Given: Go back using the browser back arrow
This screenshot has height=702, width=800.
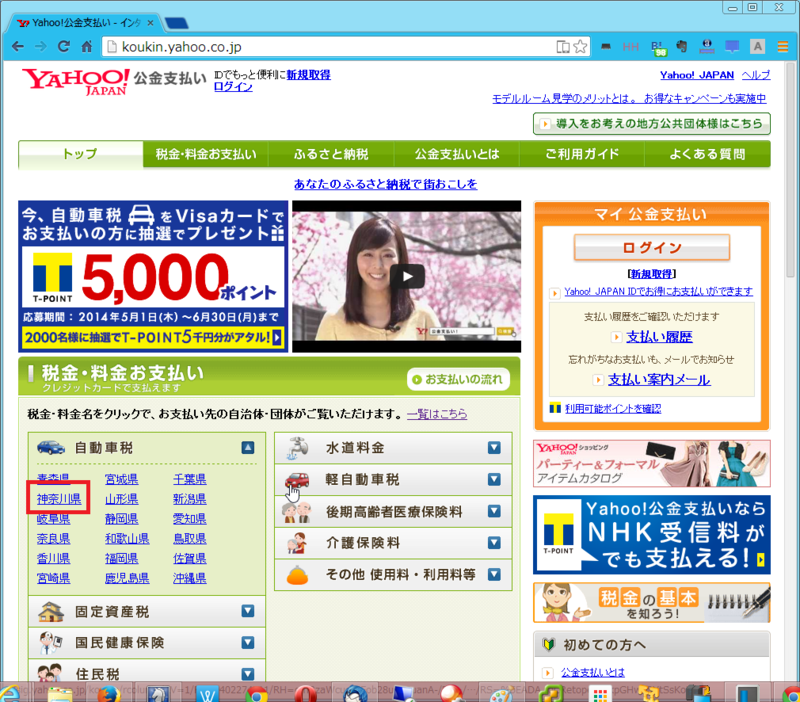Looking at the screenshot, I should coord(17,47).
